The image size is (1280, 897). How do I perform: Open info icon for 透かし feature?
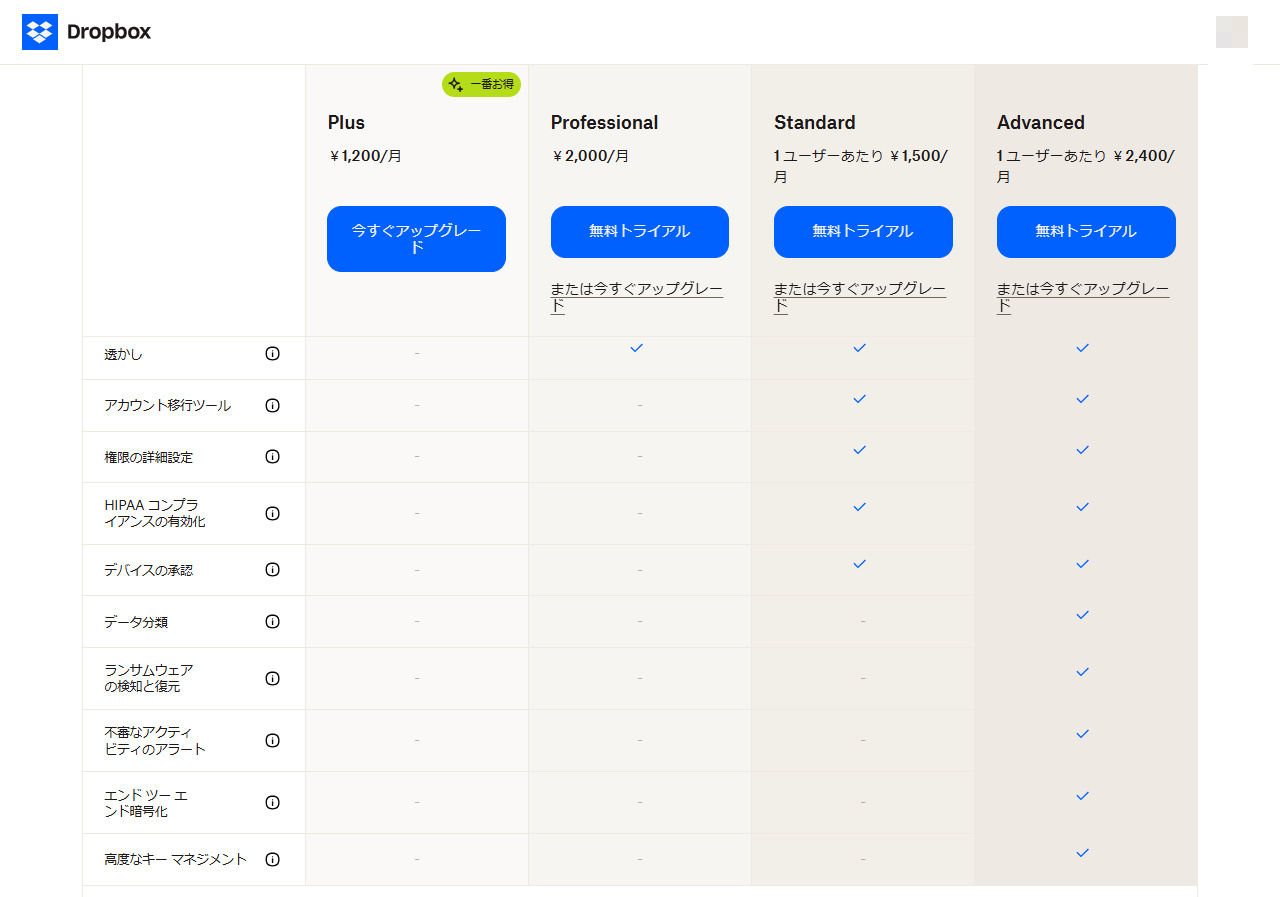(x=272, y=354)
